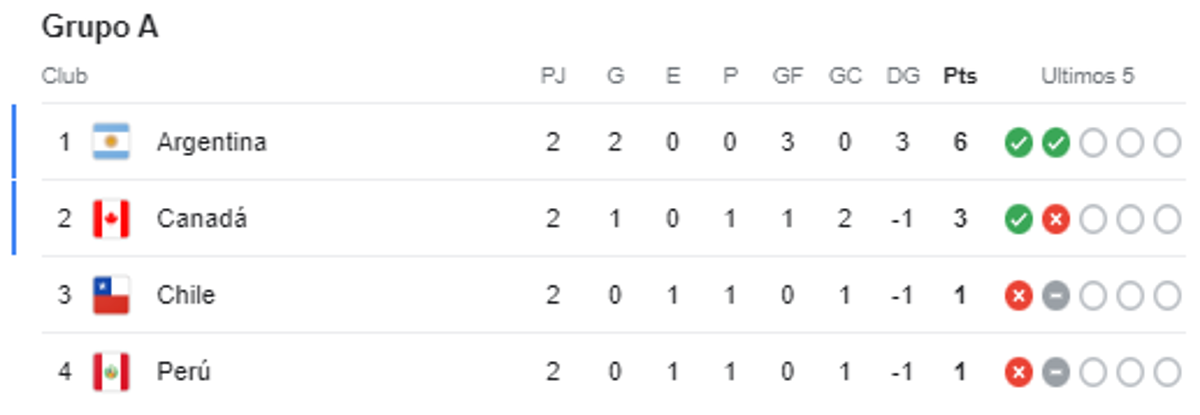Click the Ultimos 5 column header
Viewport: 1200px width, 415px height.
pos(1087,76)
